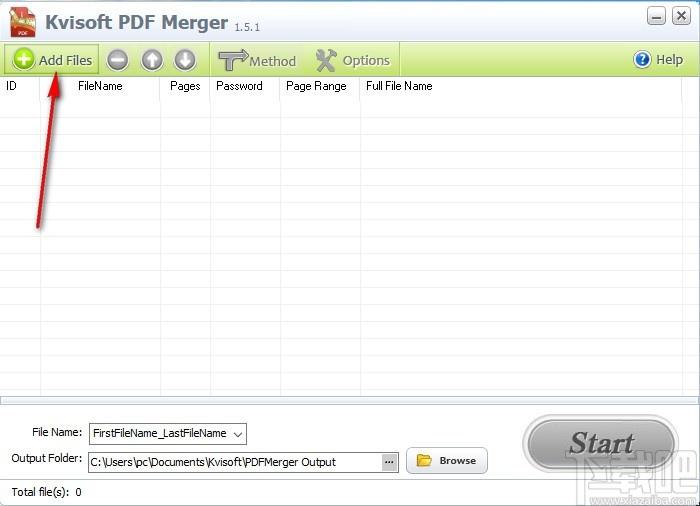Click the Password column header
This screenshot has height=506, width=700.
point(239,86)
